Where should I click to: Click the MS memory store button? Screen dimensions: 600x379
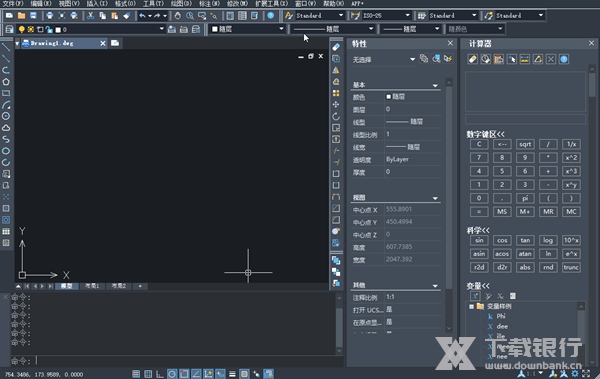(502, 212)
